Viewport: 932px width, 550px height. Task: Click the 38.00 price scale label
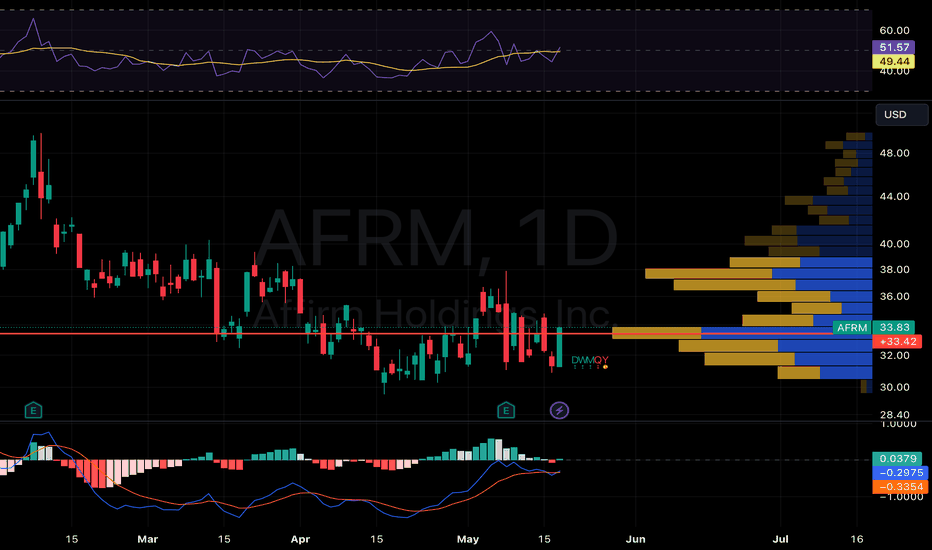(894, 269)
